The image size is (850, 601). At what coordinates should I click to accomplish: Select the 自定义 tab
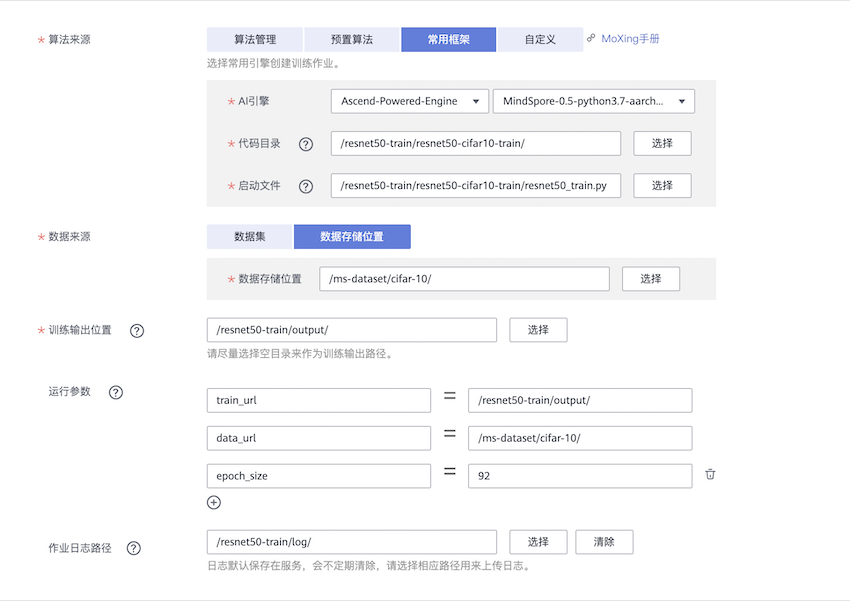(540, 40)
